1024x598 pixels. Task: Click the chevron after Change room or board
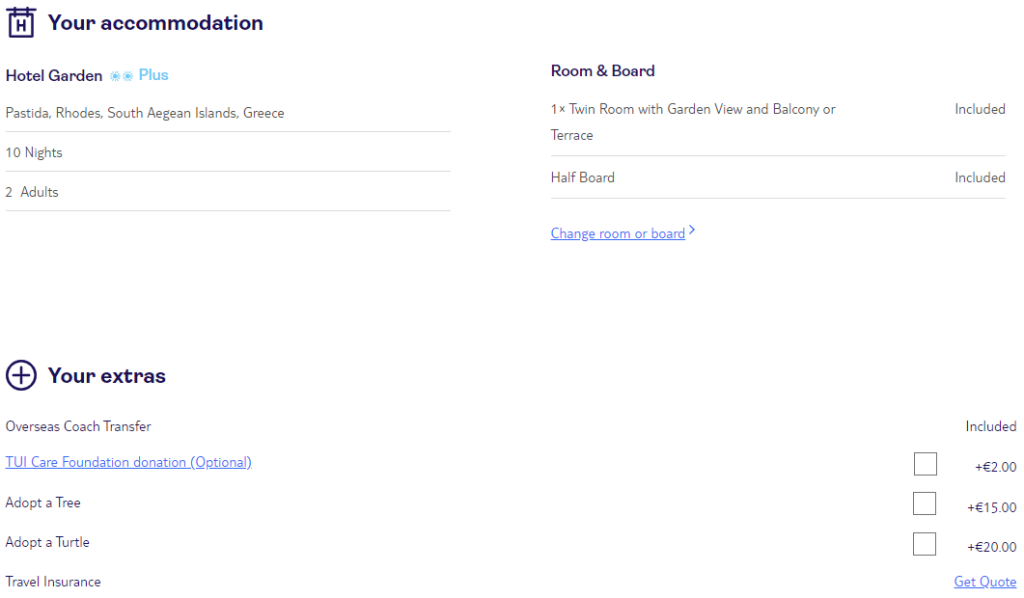tap(692, 230)
